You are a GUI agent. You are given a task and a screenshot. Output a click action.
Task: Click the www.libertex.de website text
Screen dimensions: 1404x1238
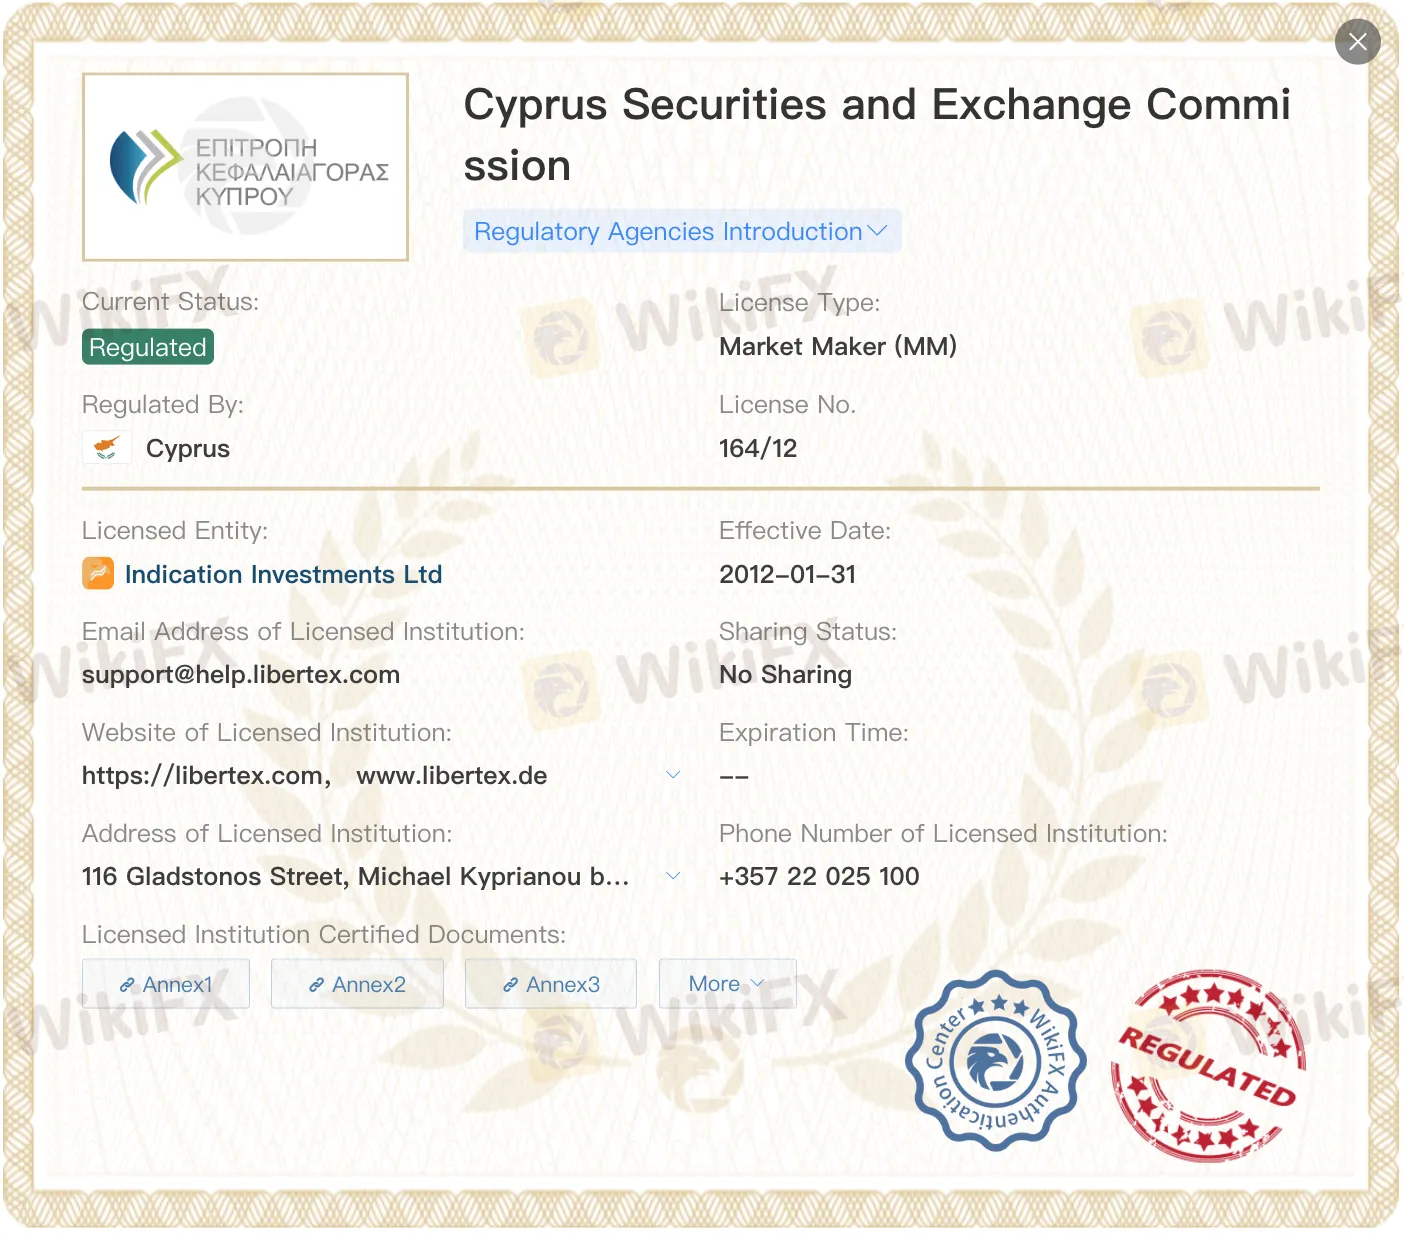[x=452, y=776]
